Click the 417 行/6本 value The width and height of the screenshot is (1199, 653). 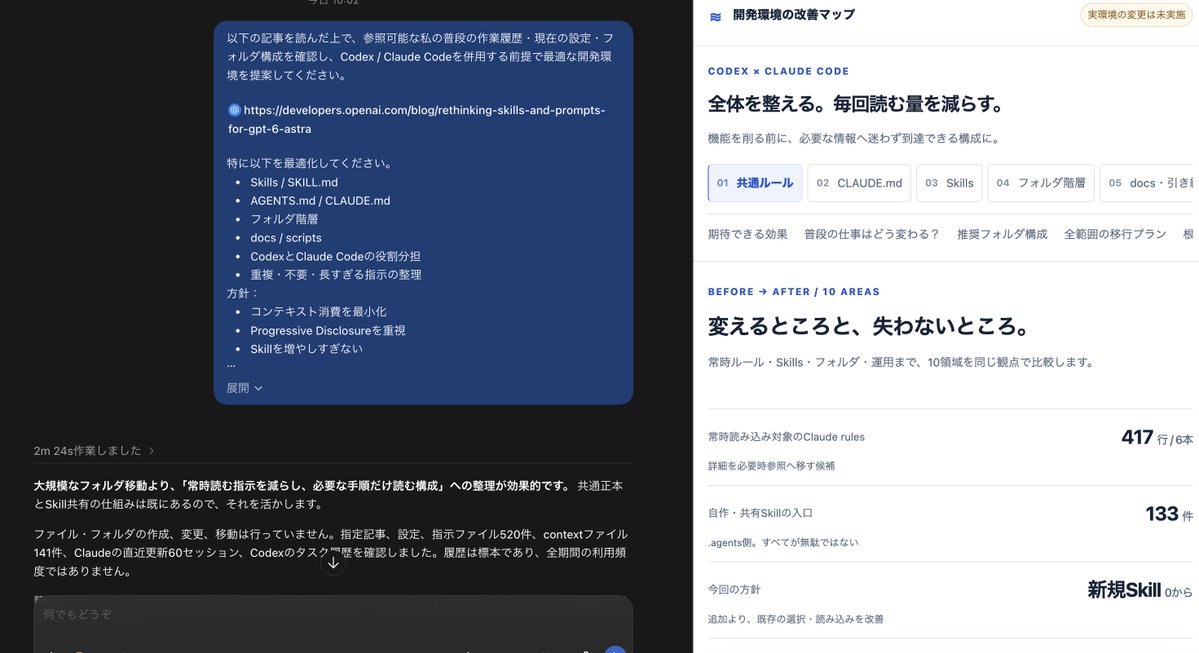(x=1156, y=437)
